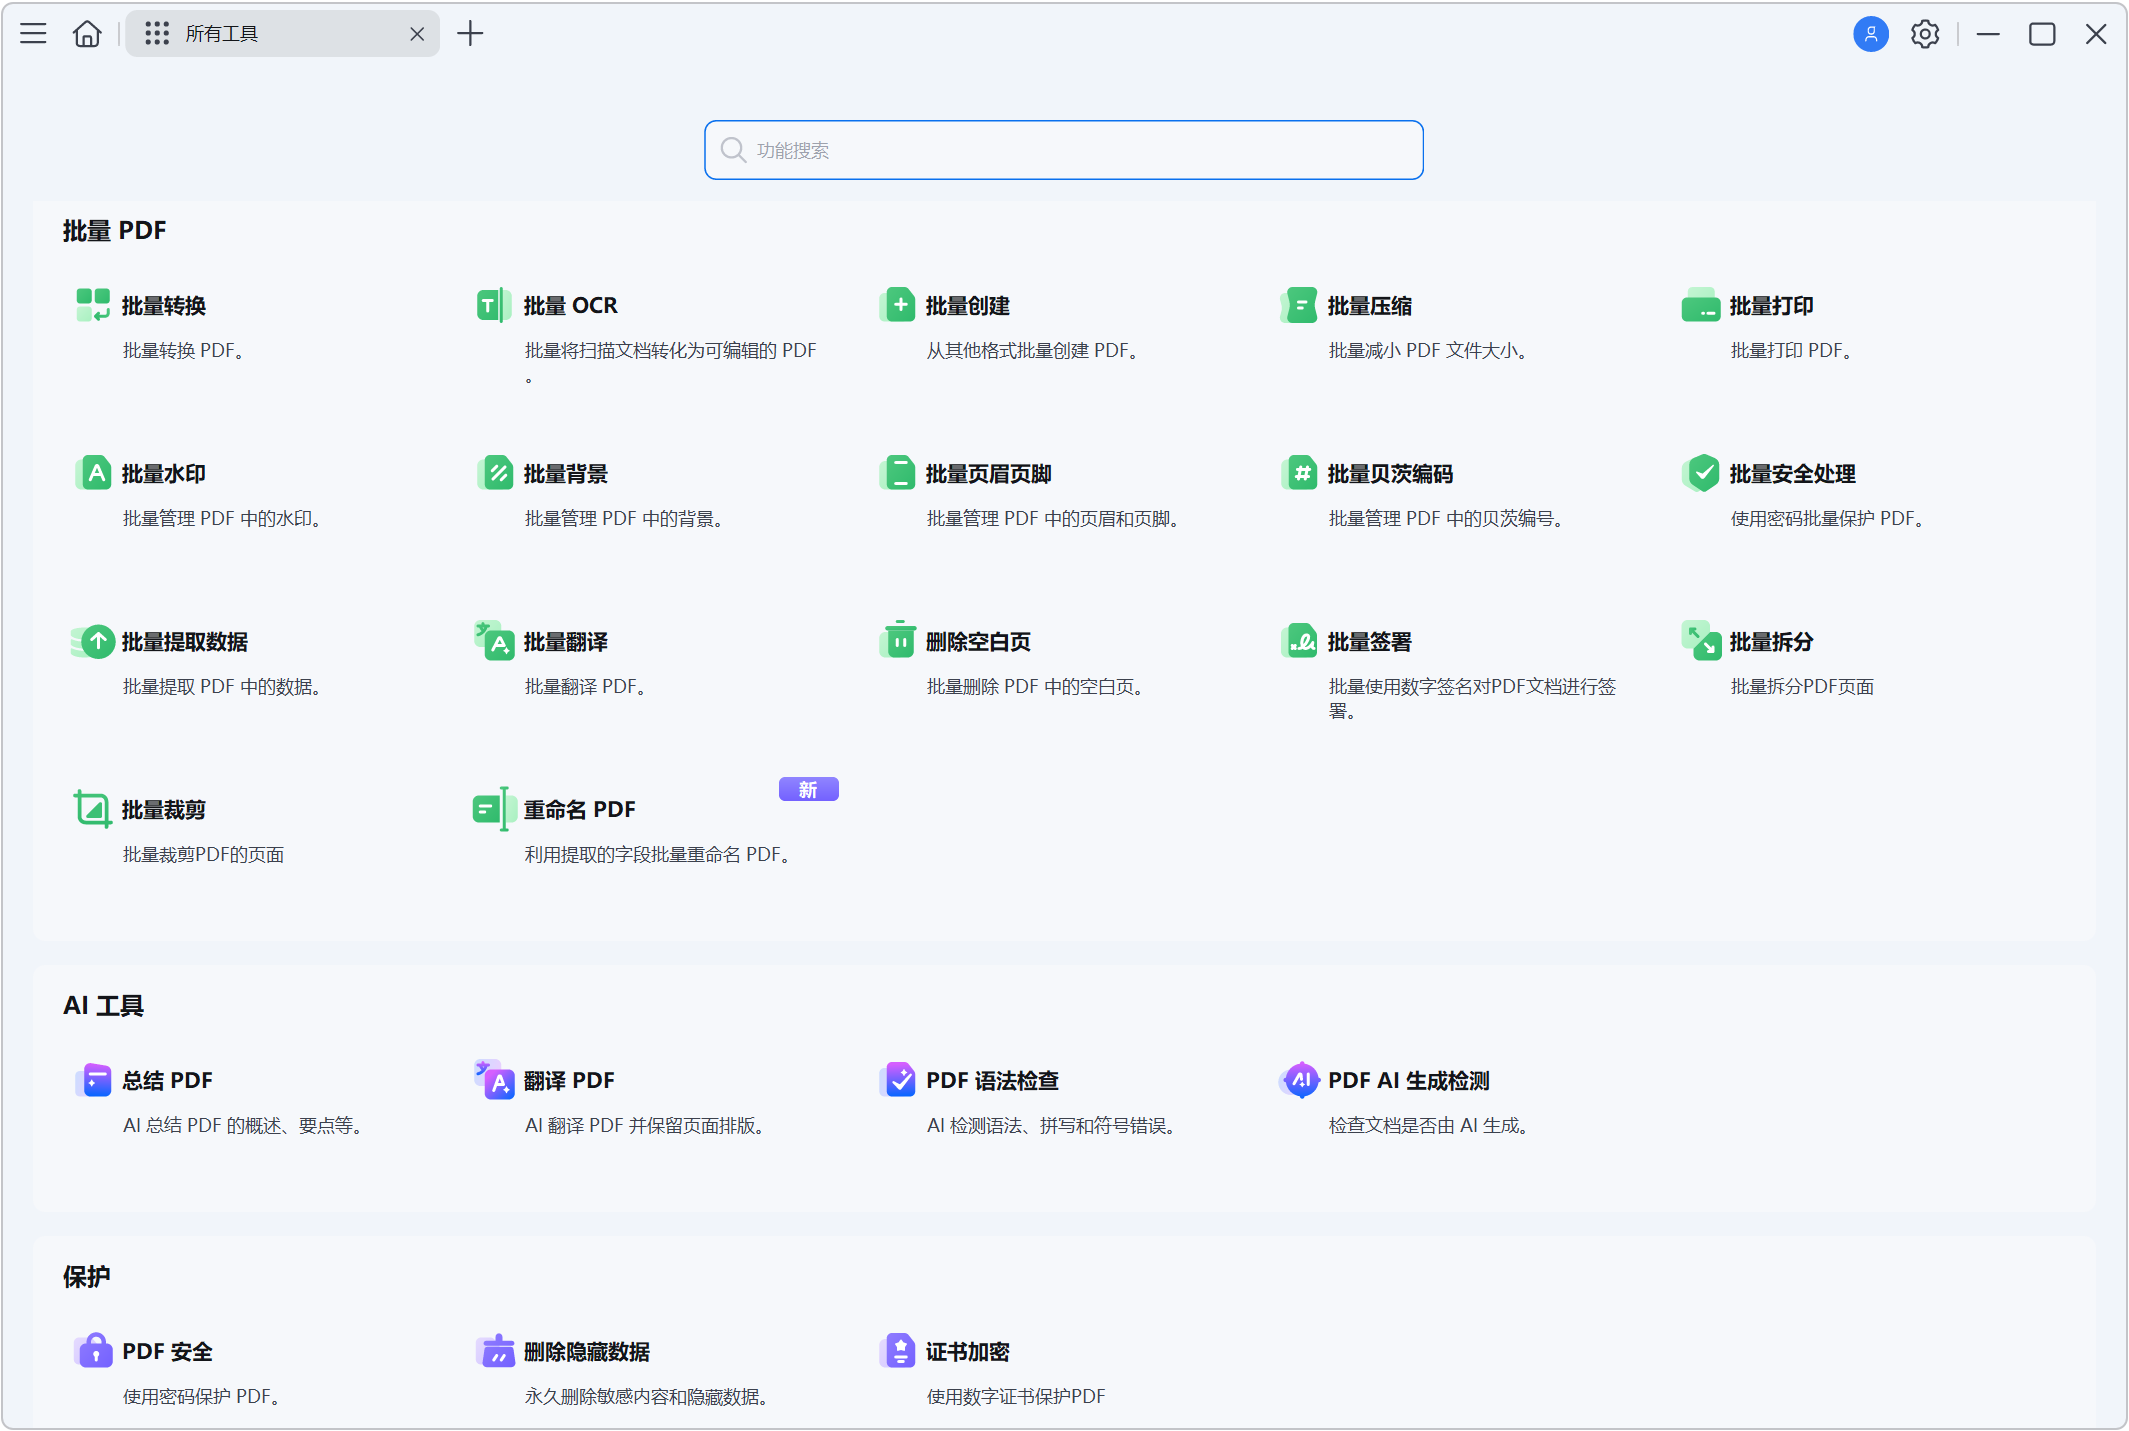Click the 批量转换 title
Image resolution: width=2129 pixels, height=1431 pixels.
(164, 306)
